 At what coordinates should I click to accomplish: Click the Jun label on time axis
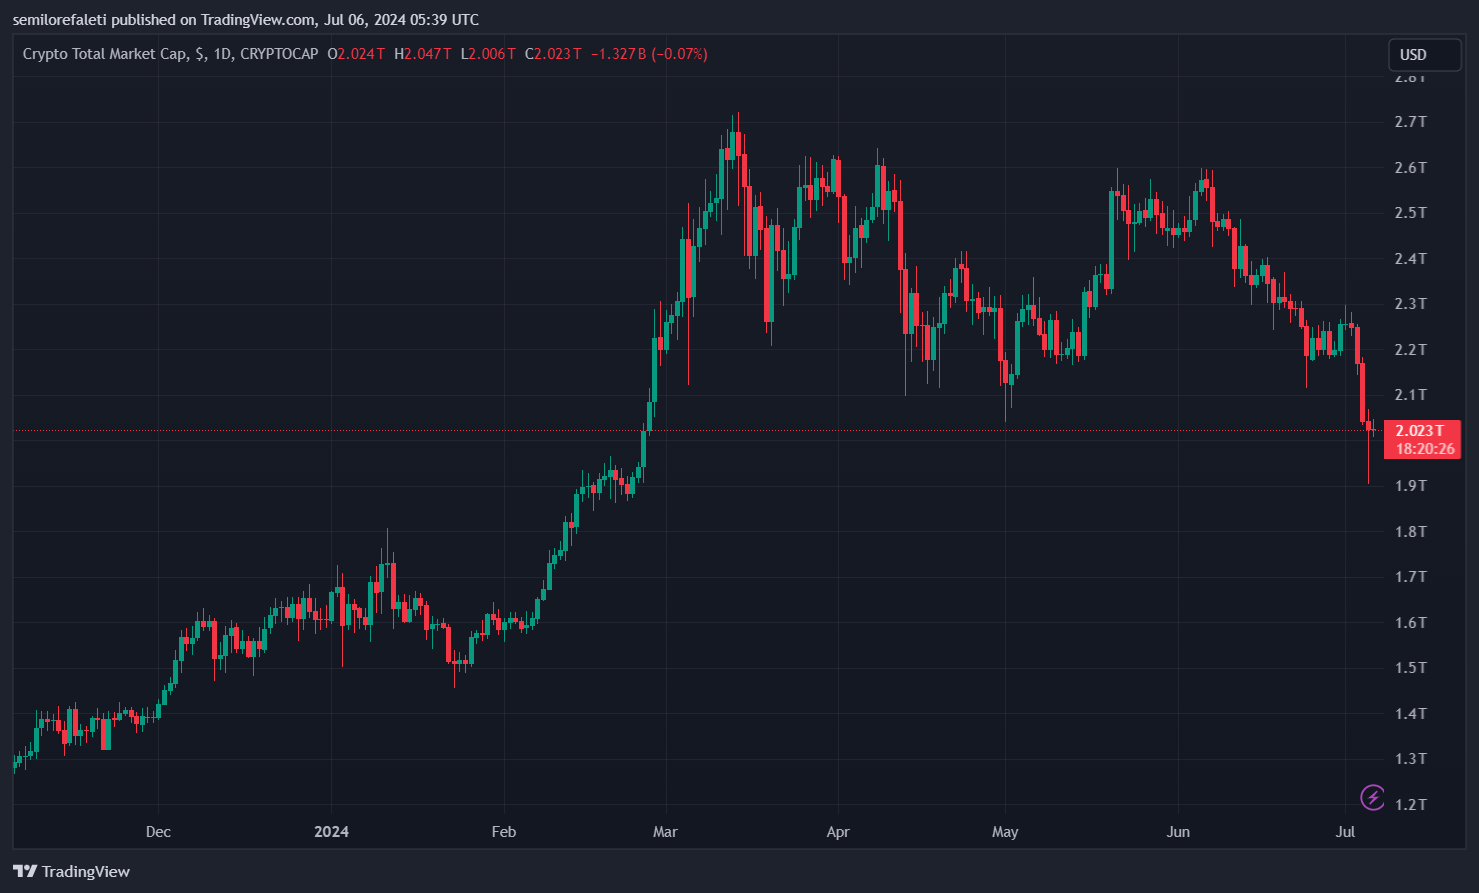click(x=1178, y=832)
